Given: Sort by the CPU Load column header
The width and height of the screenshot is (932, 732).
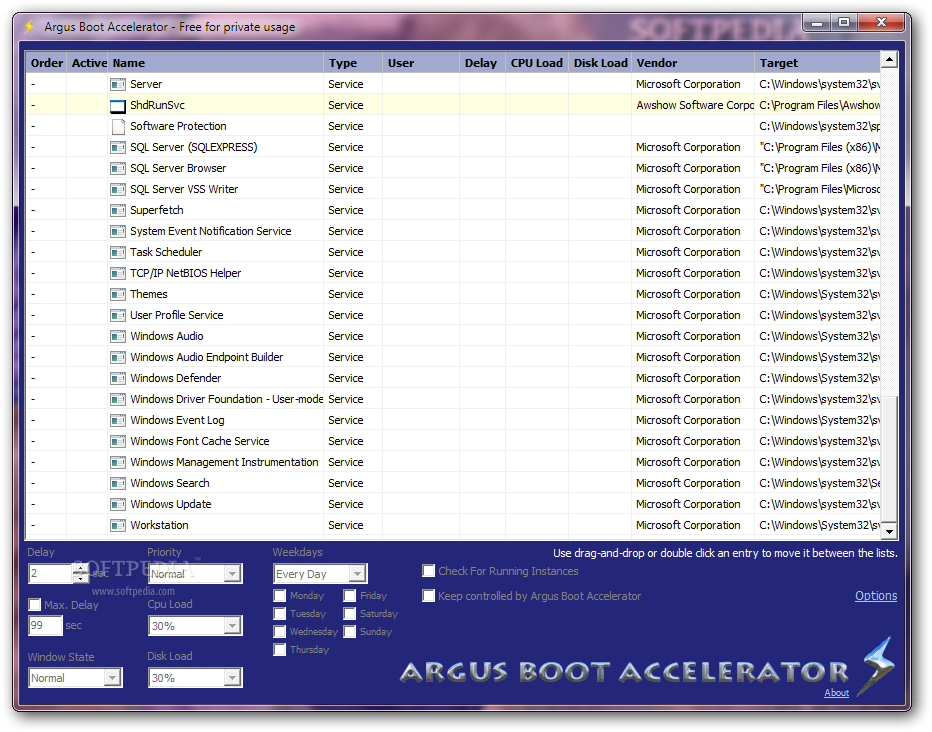Looking at the screenshot, I should [537, 63].
